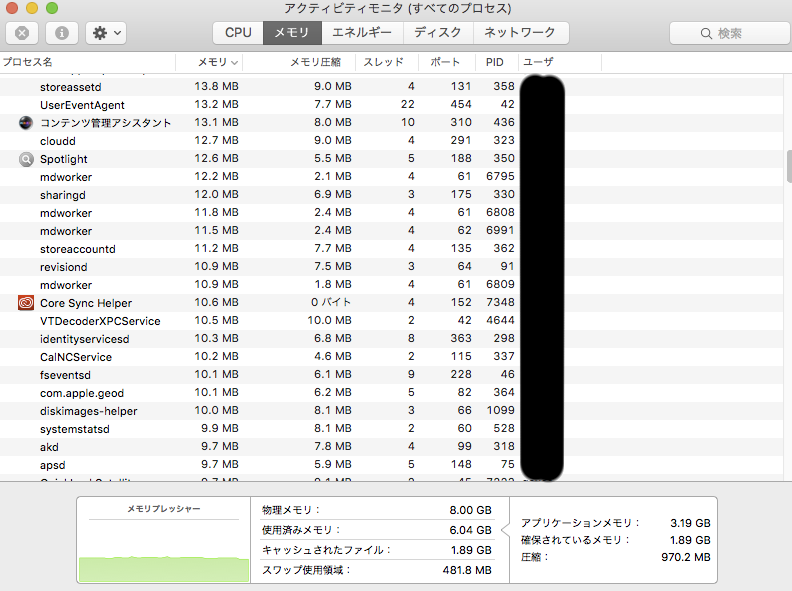Screen dimensions: 792x591
Task: Toggle sort order on メモリ column header
Action: (209, 62)
